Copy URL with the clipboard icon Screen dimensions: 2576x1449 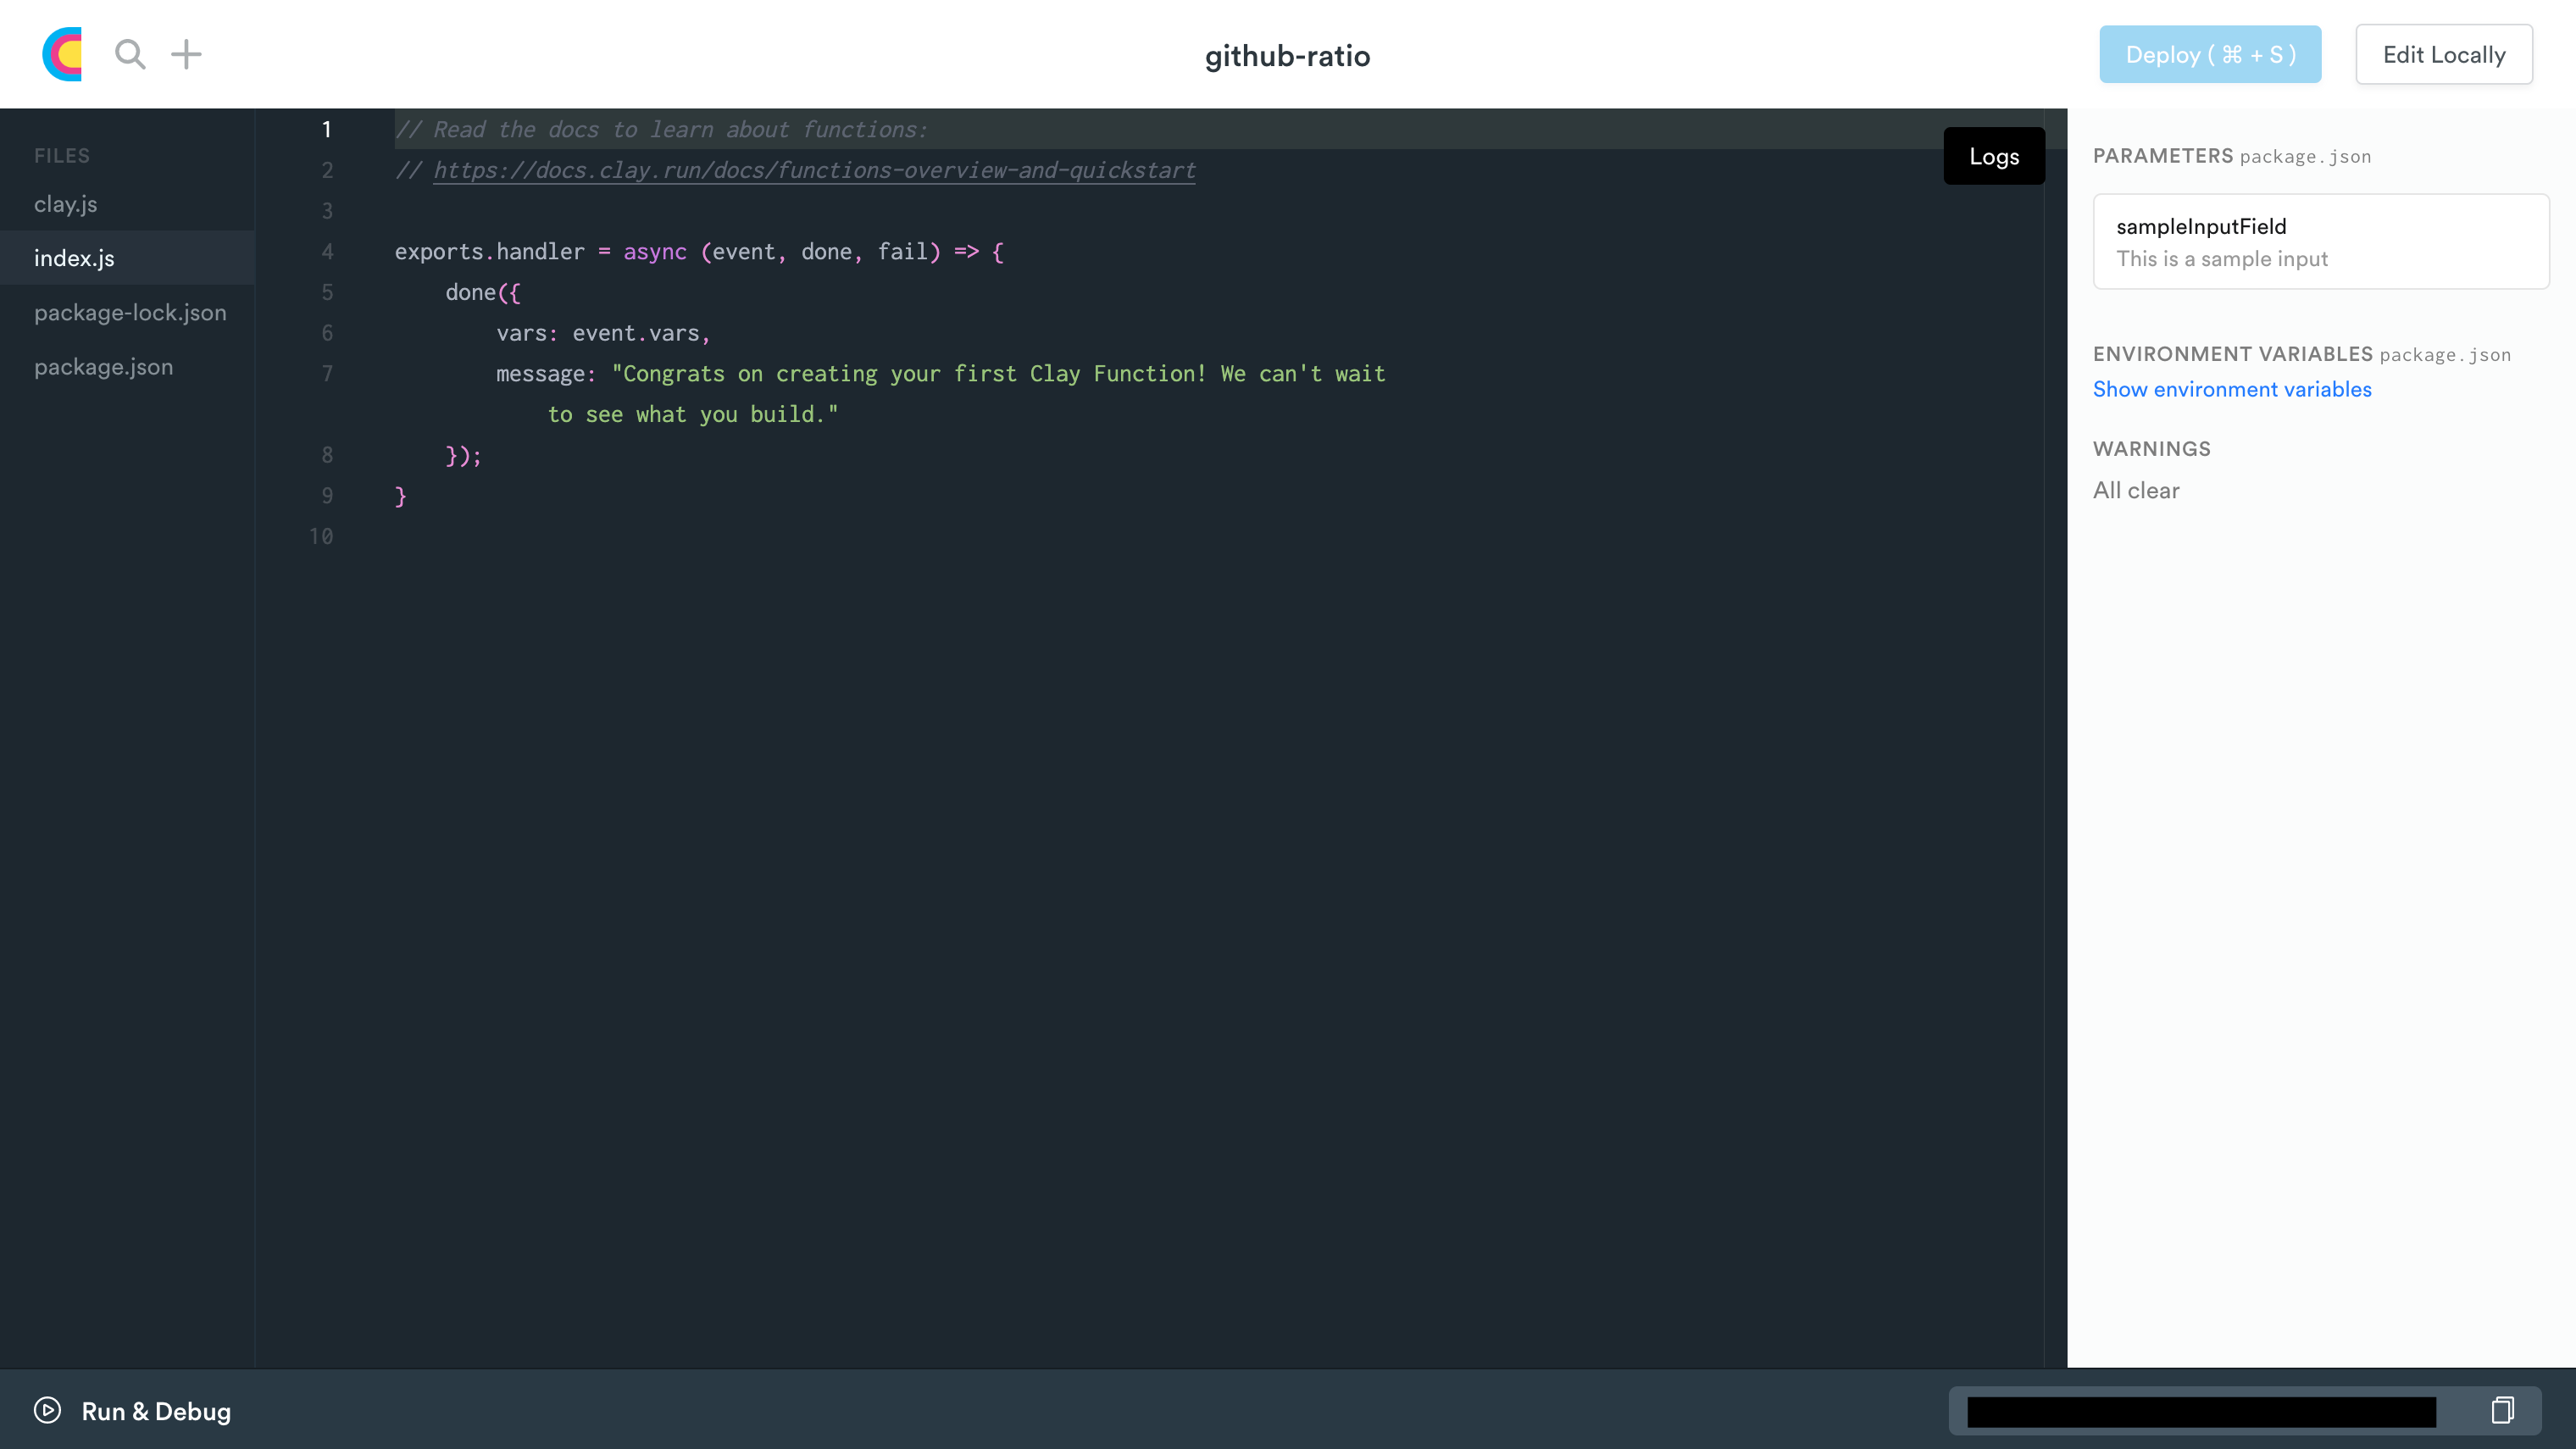(x=2502, y=1410)
